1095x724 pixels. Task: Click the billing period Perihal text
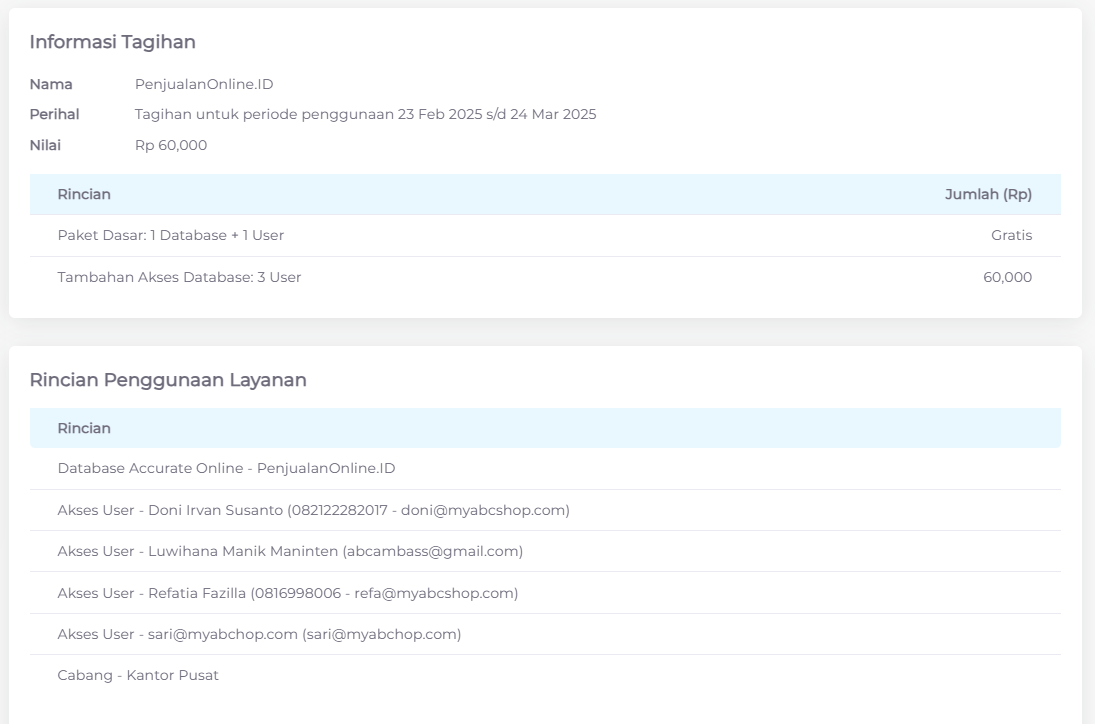pyautogui.click(x=365, y=114)
